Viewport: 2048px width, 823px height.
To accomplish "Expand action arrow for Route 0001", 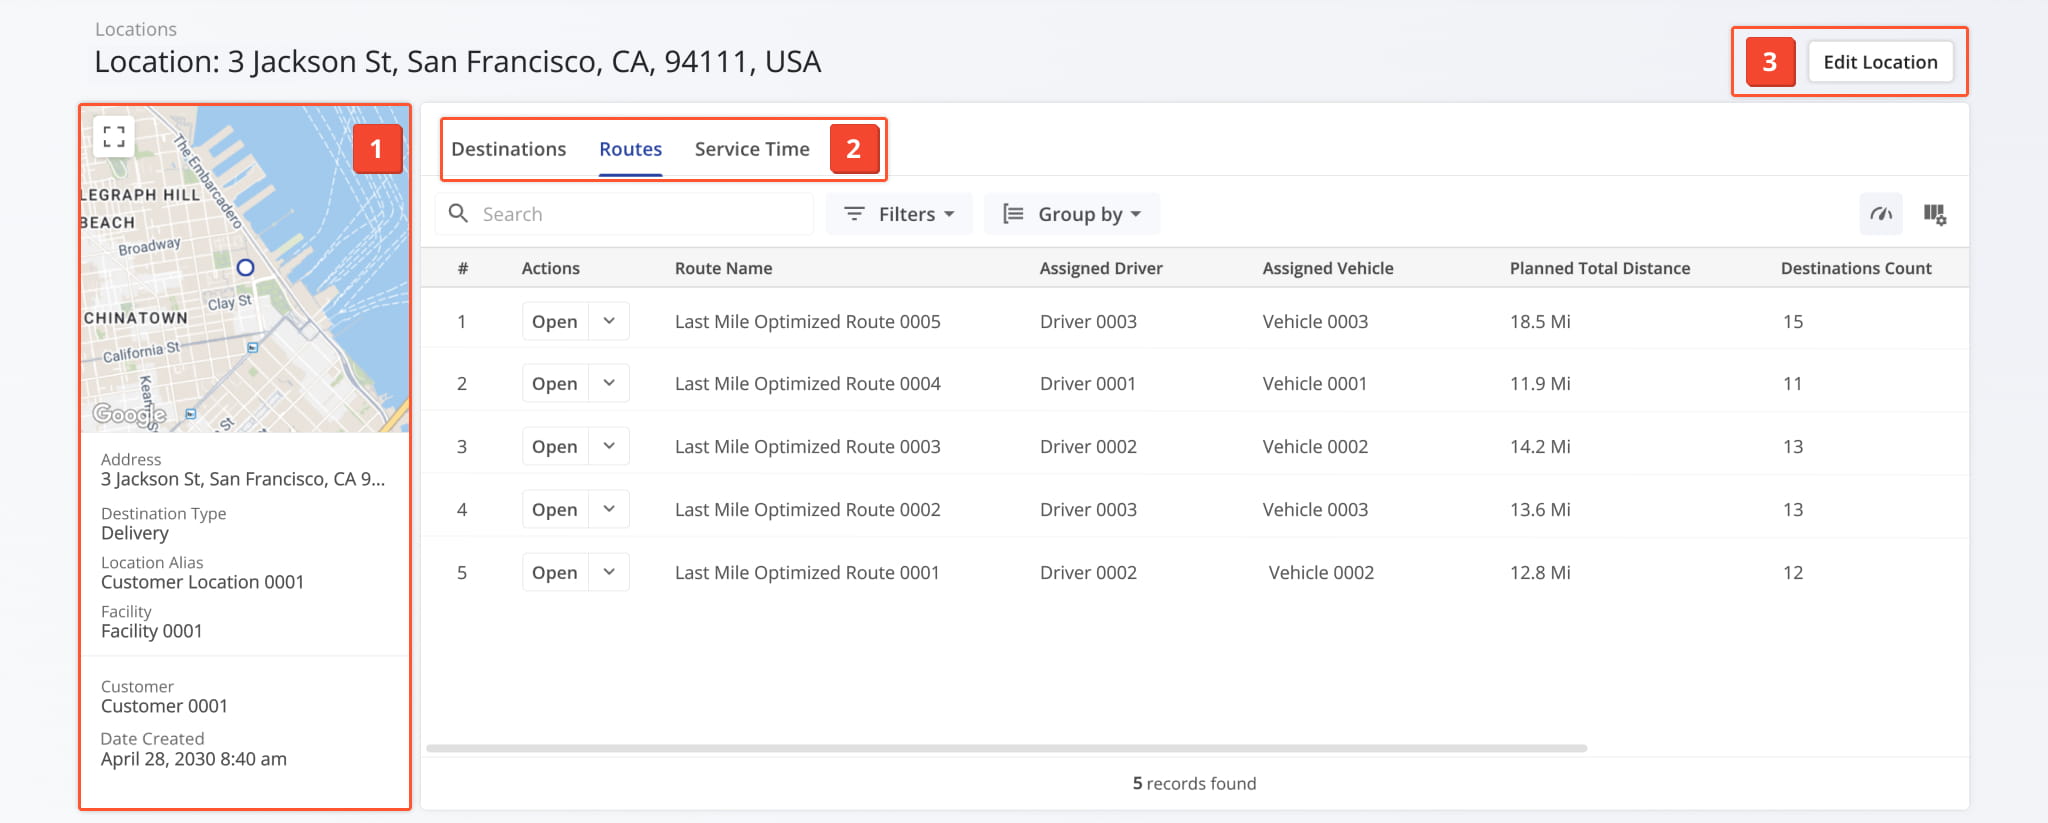I will pyautogui.click(x=609, y=573).
